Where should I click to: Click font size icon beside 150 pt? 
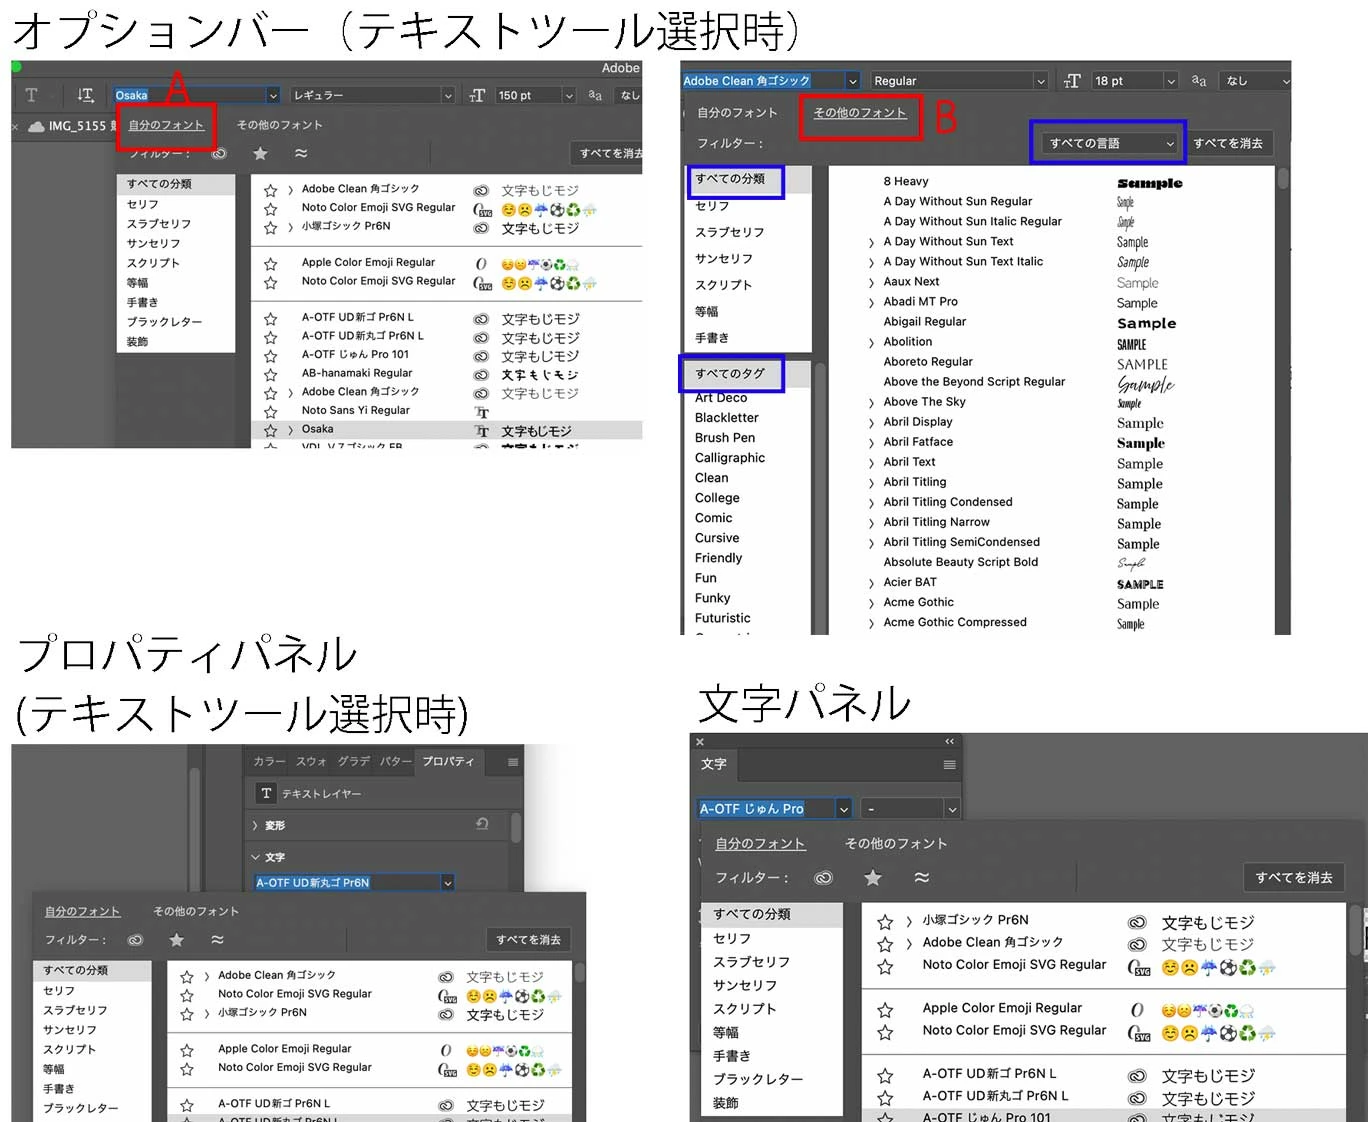pos(477,95)
